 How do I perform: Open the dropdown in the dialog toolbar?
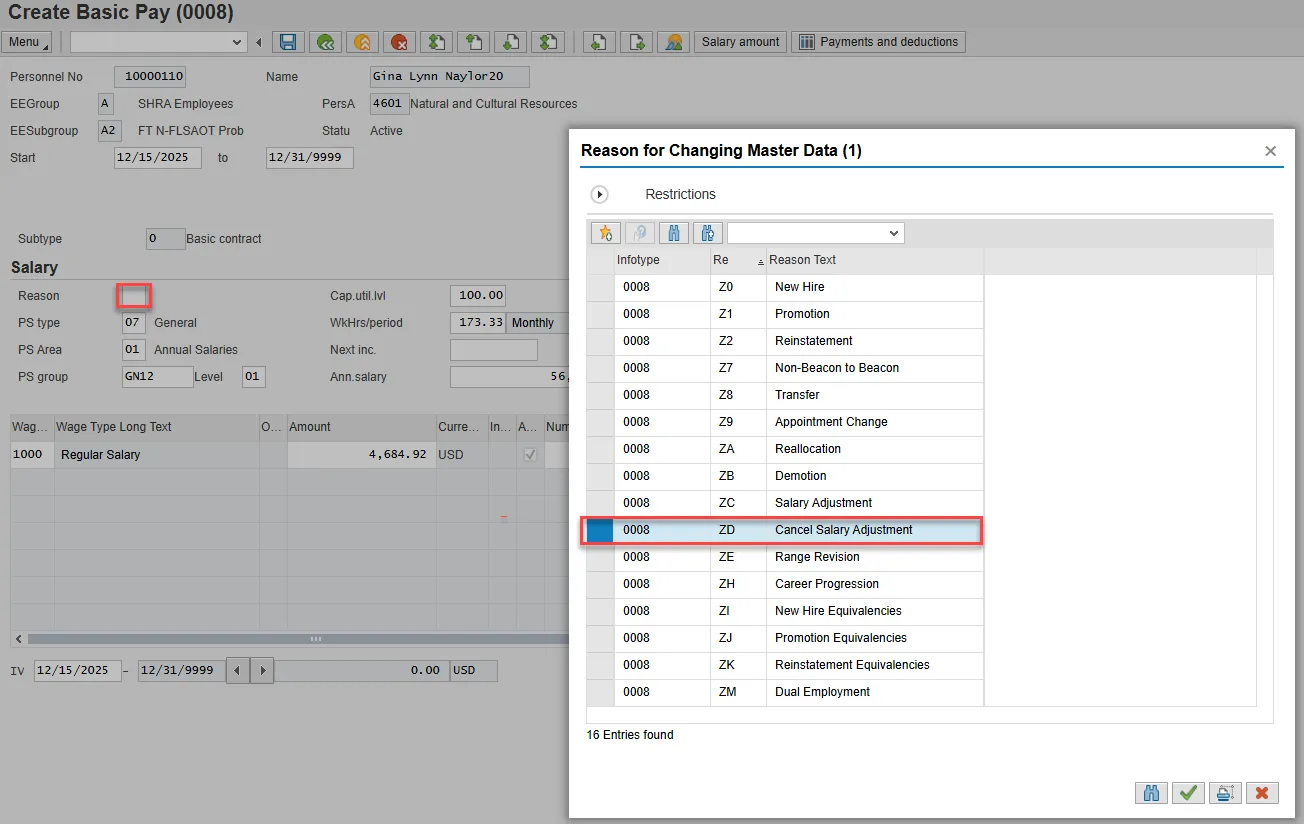pos(893,233)
